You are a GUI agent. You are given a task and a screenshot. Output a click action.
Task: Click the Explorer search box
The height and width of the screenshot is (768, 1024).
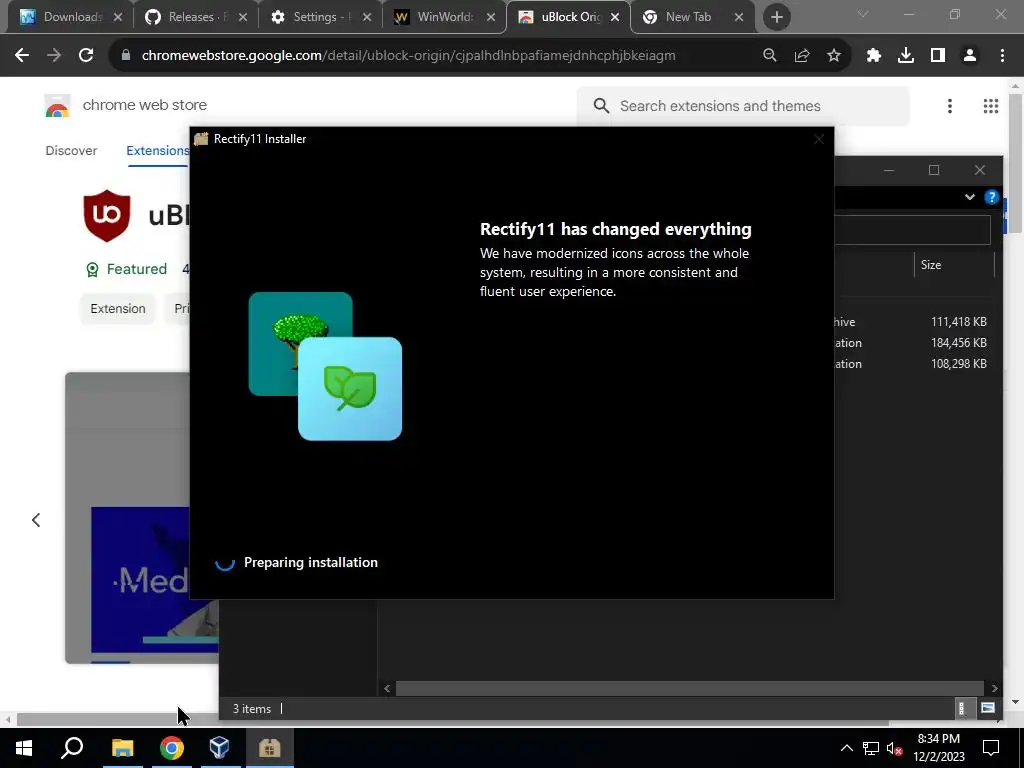912,231
